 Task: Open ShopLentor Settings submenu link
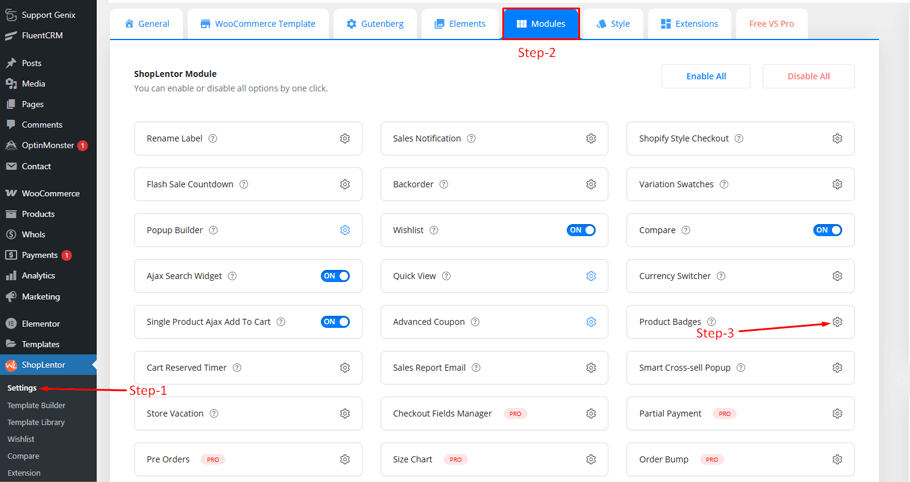[x=22, y=388]
